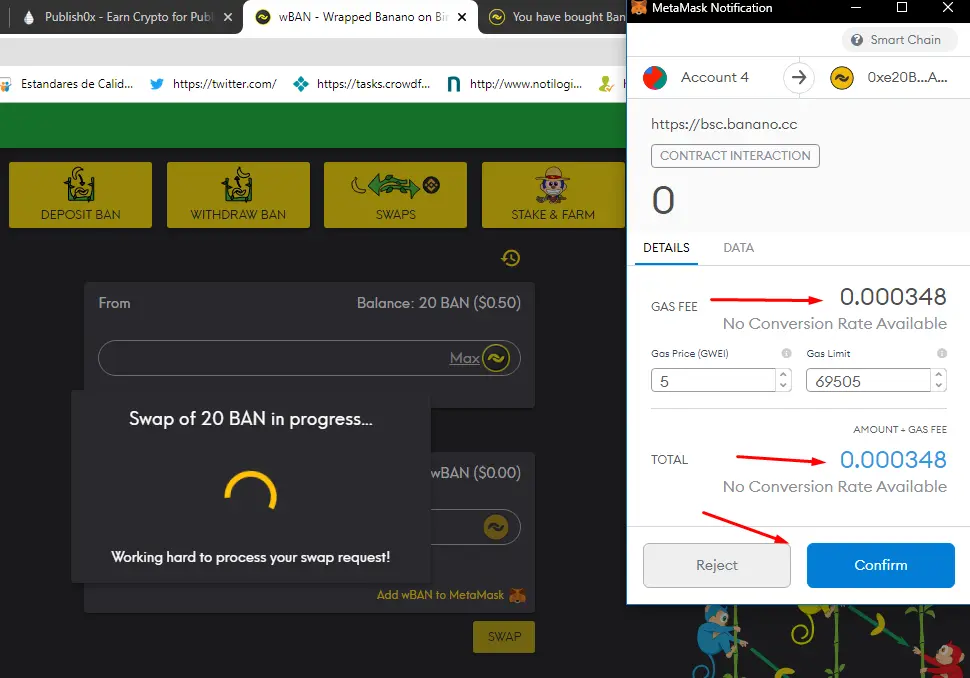
Task: Click the wBAN coin icon in To field
Action: coord(496,527)
